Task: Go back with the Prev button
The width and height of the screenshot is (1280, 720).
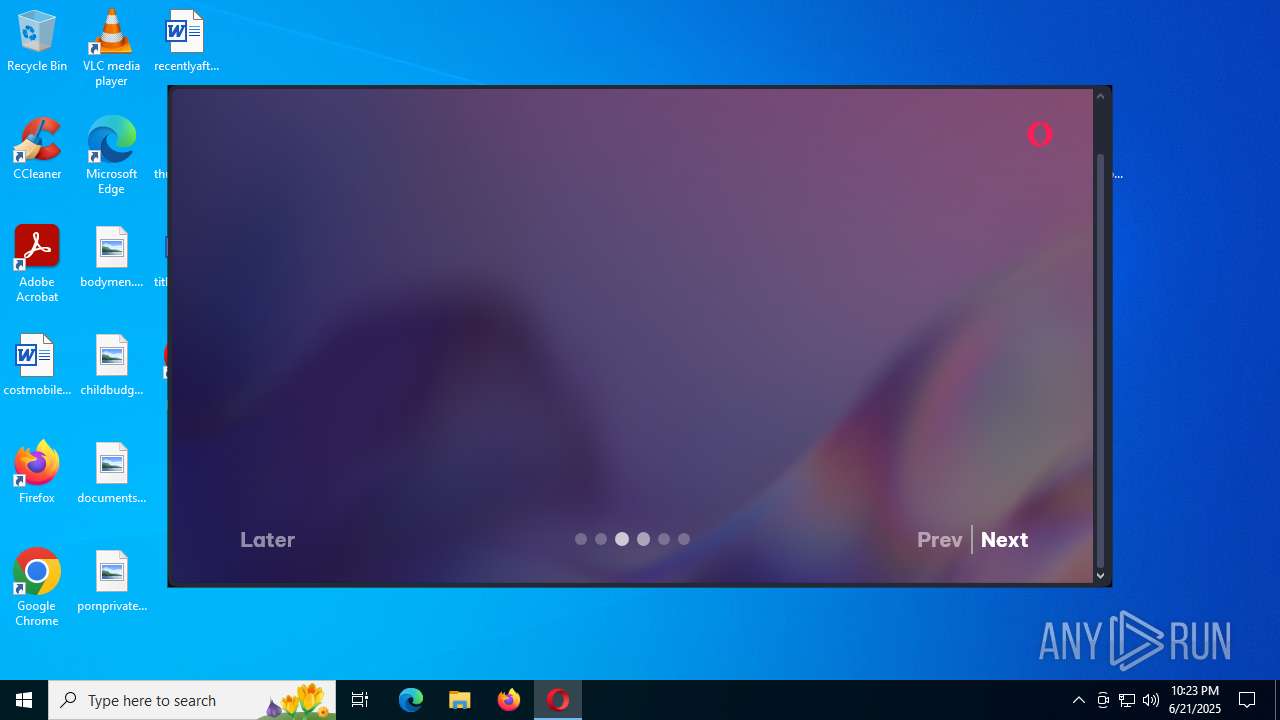Action: tap(939, 540)
